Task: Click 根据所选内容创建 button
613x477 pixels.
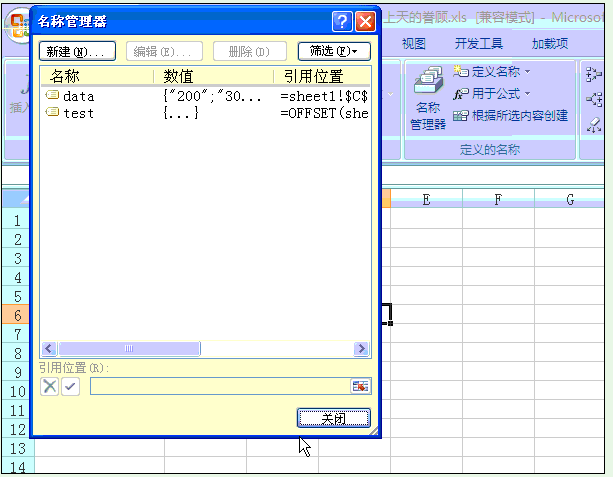Action: pos(510,116)
